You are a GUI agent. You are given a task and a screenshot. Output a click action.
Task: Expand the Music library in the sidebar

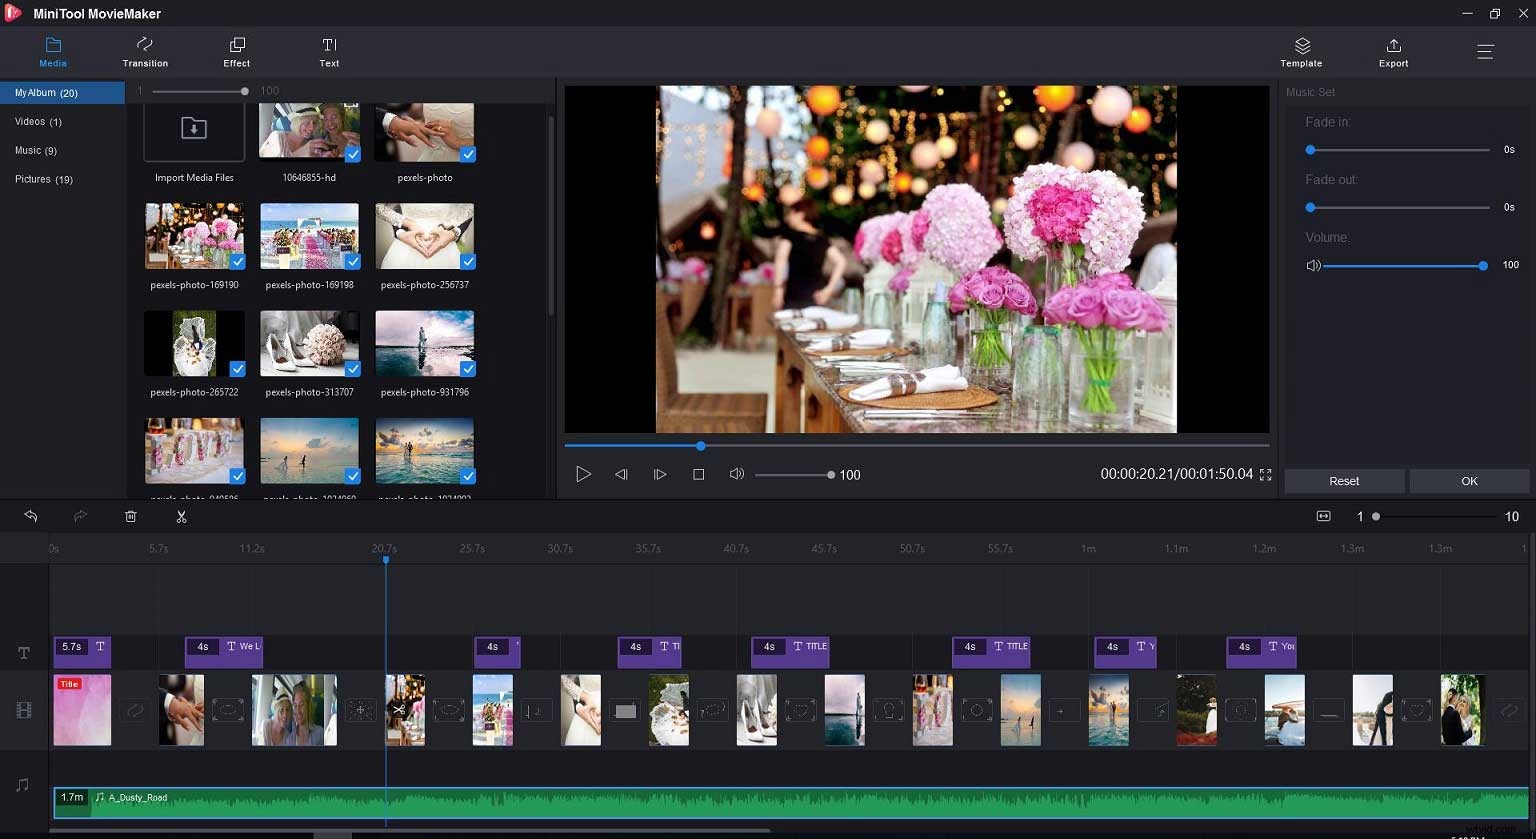36,150
